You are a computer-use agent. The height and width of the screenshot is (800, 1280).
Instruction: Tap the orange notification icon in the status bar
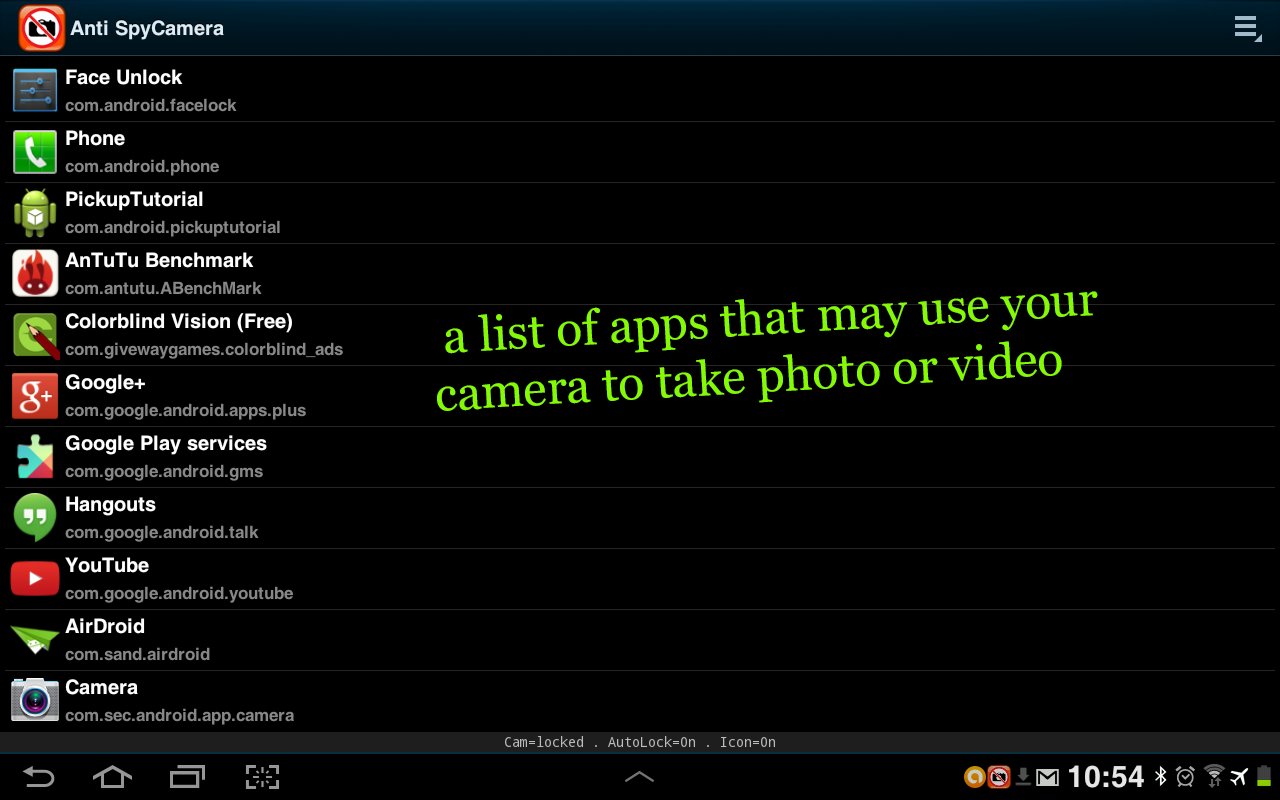coord(974,777)
